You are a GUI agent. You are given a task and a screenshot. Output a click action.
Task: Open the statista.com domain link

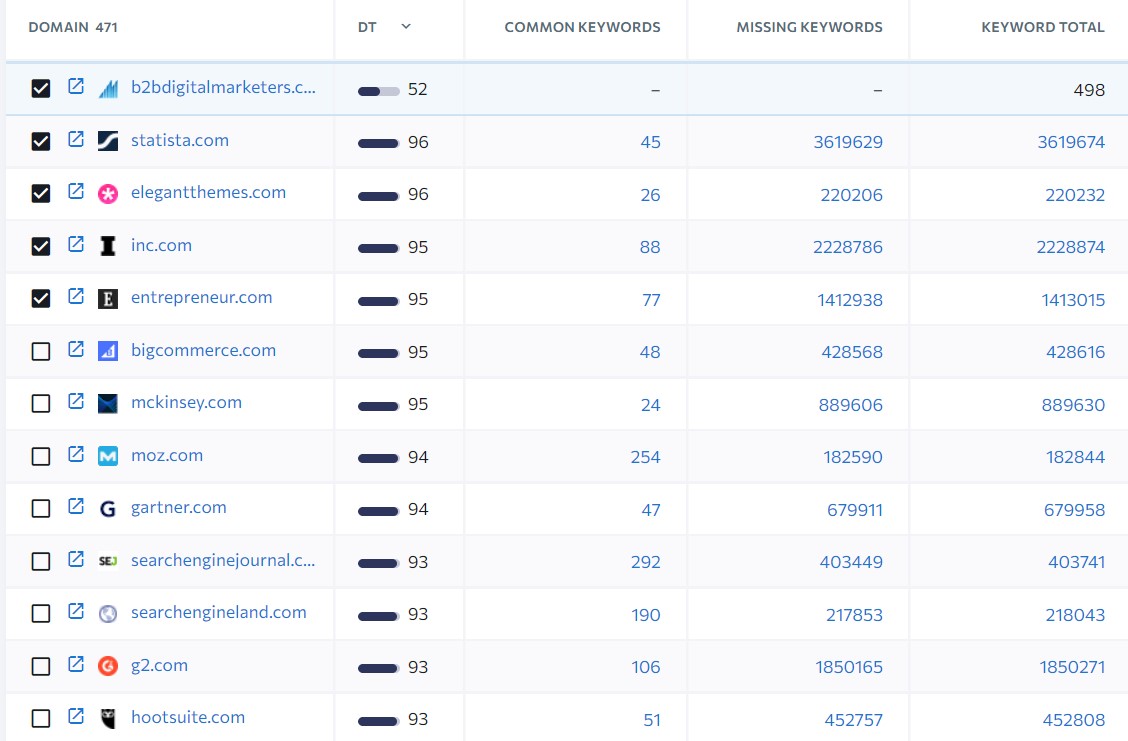(180, 140)
